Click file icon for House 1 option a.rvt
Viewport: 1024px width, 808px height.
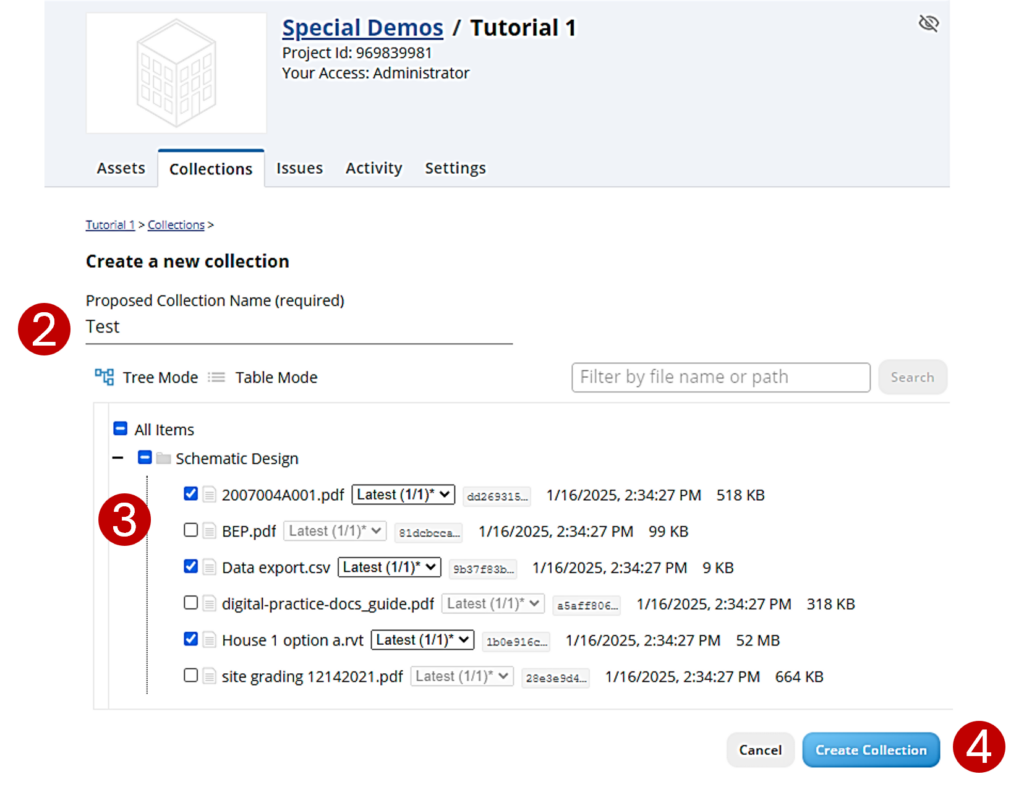pos(210,640)
